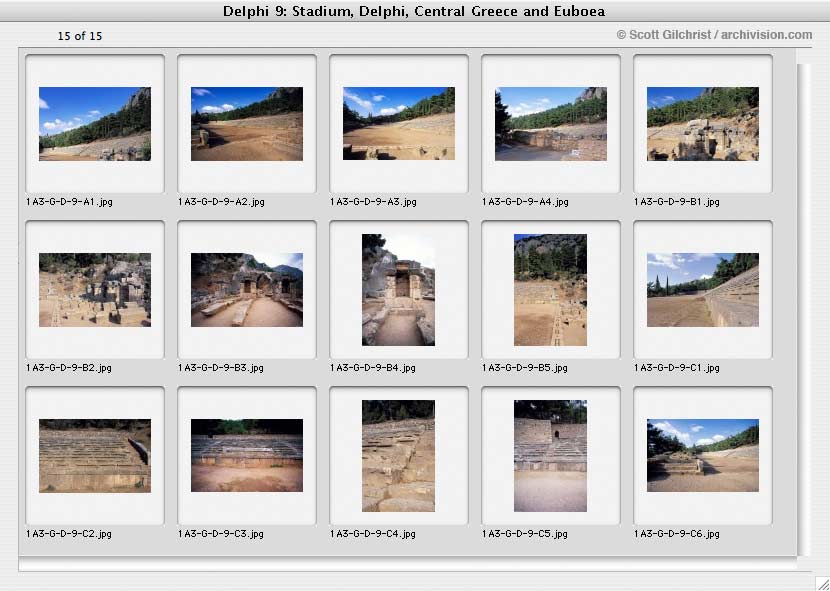Open thumbnail 1A3-G-D-9-B3.jpg
This screenshot has width=830, height=591.
point(247,290)
